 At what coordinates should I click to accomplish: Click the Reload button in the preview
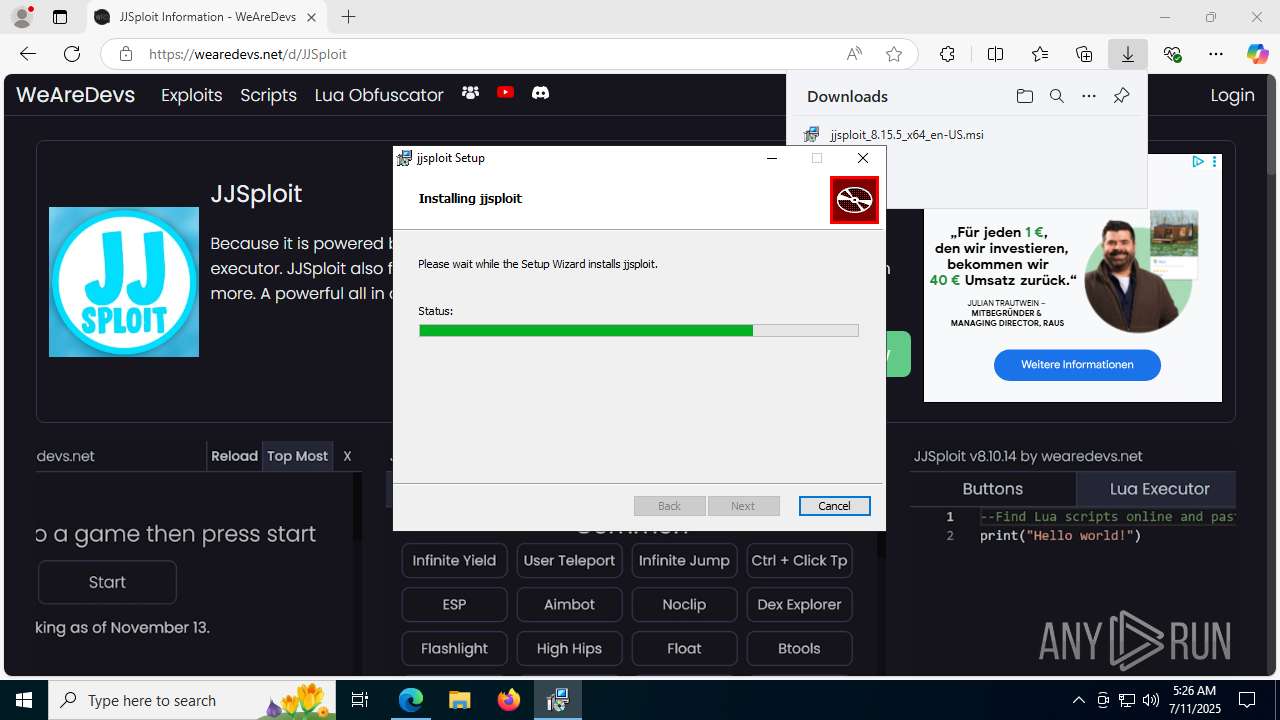[234, 456]
